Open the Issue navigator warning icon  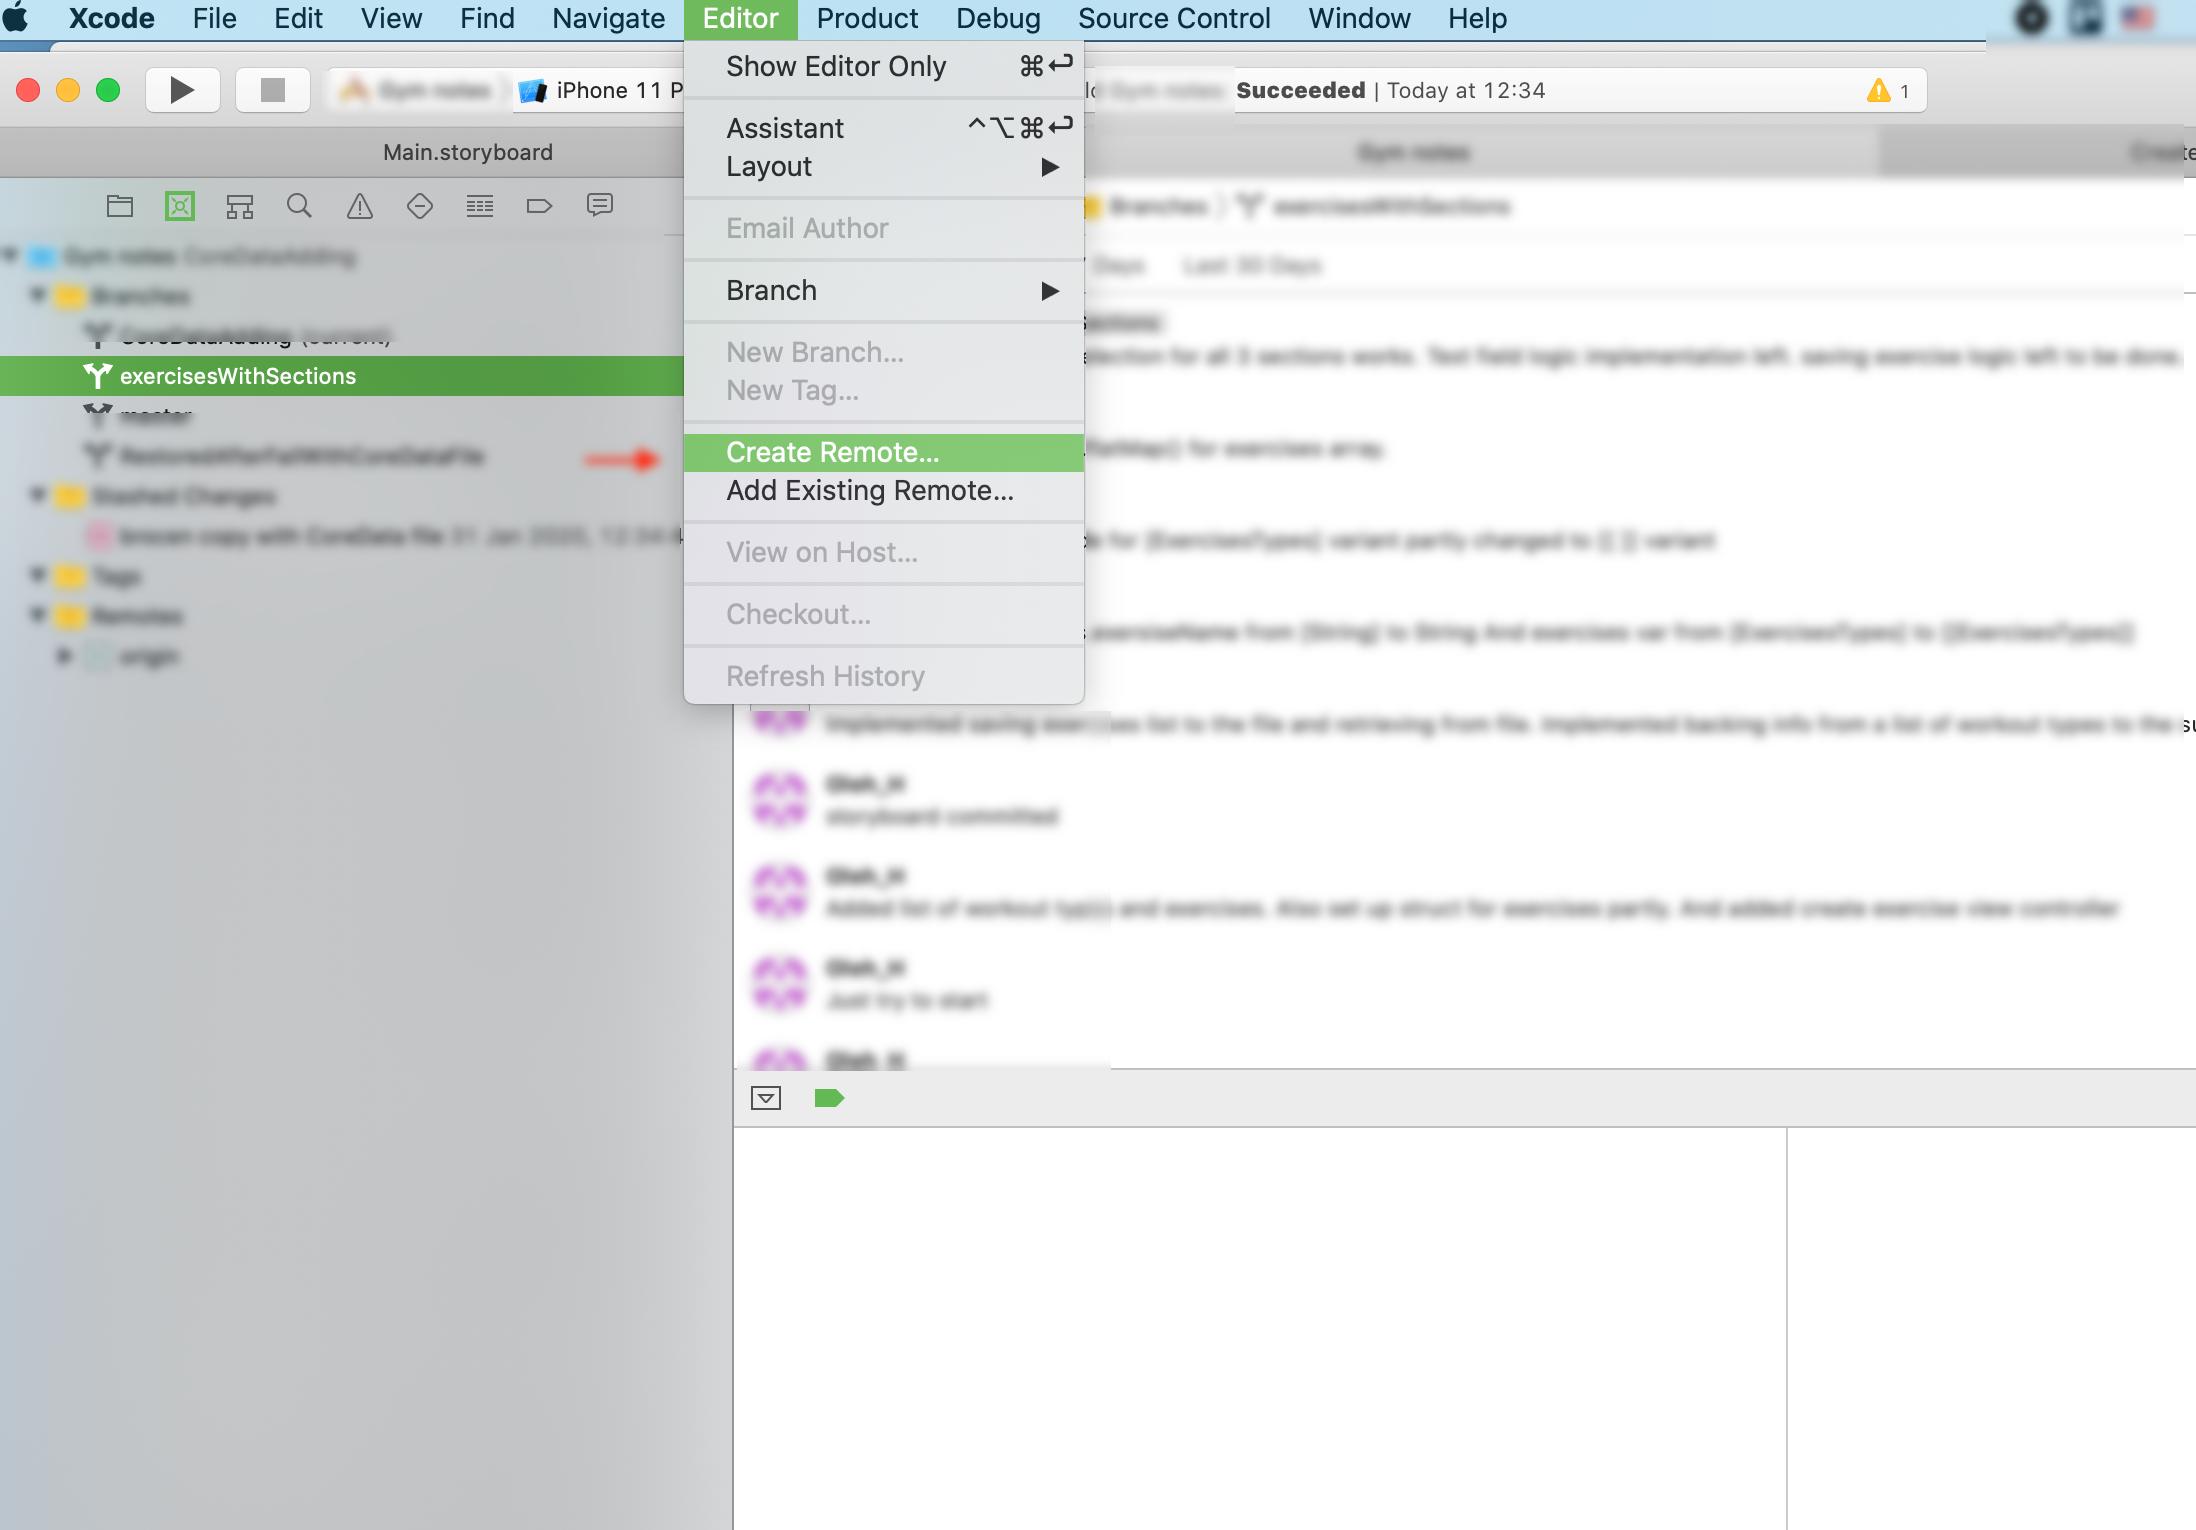(360, 206)
